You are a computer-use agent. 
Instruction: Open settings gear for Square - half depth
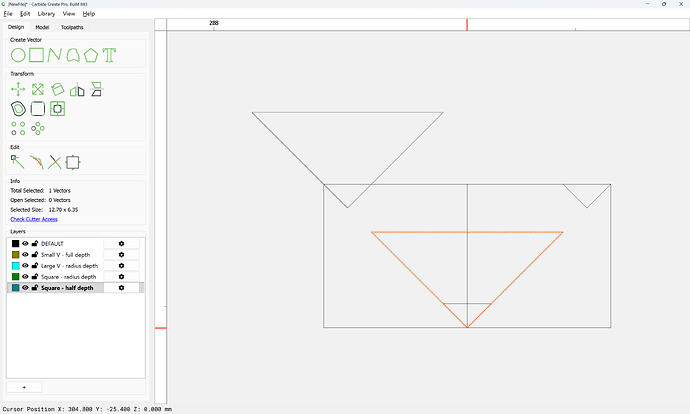tap(121, 288)
